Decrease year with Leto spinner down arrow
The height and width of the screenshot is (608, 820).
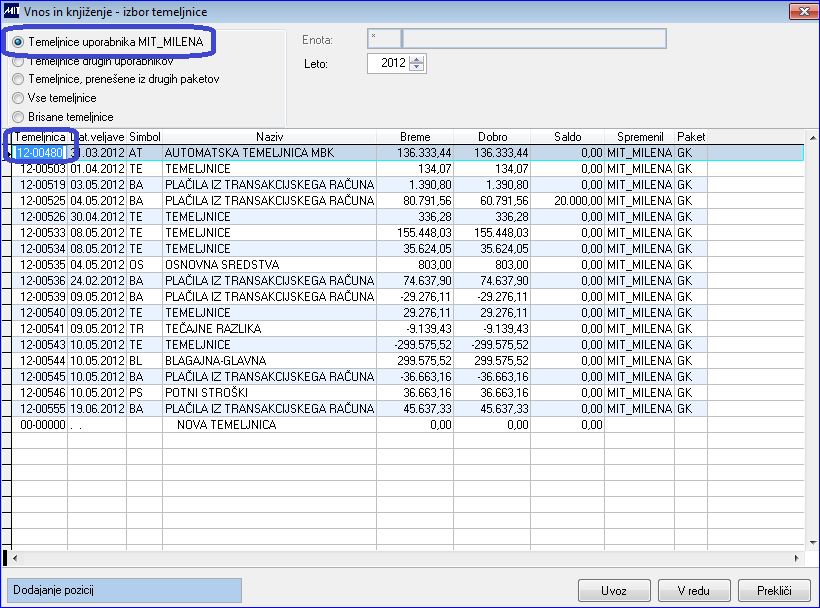coord(417,67)
